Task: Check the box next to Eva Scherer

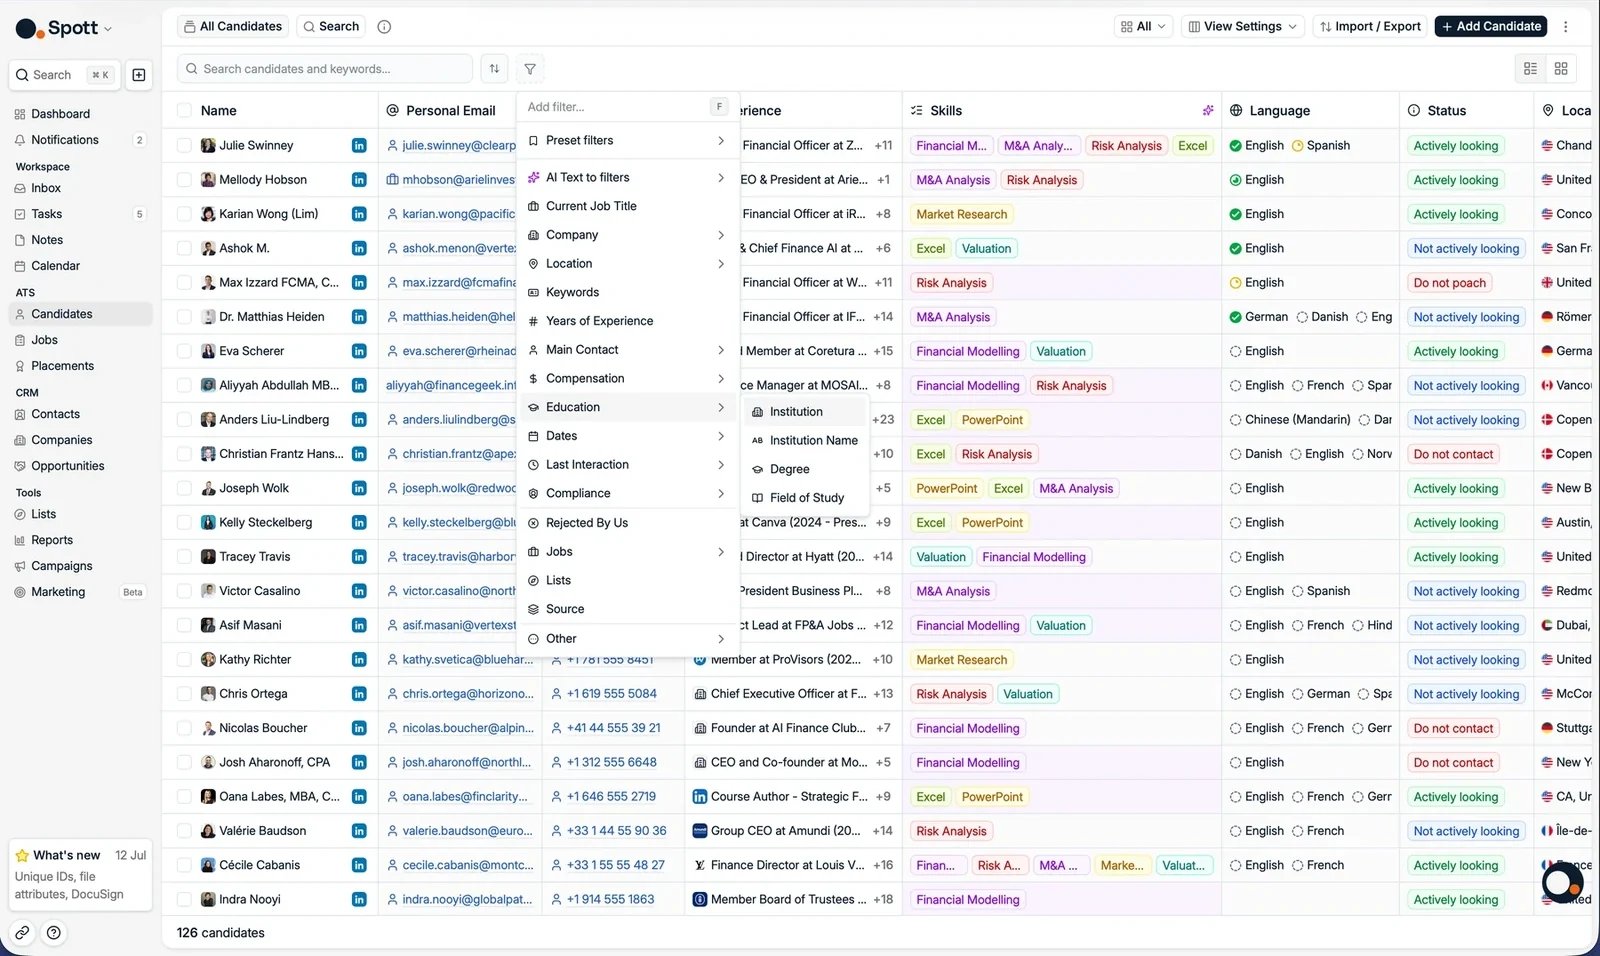Action: [x=184, y=351]
